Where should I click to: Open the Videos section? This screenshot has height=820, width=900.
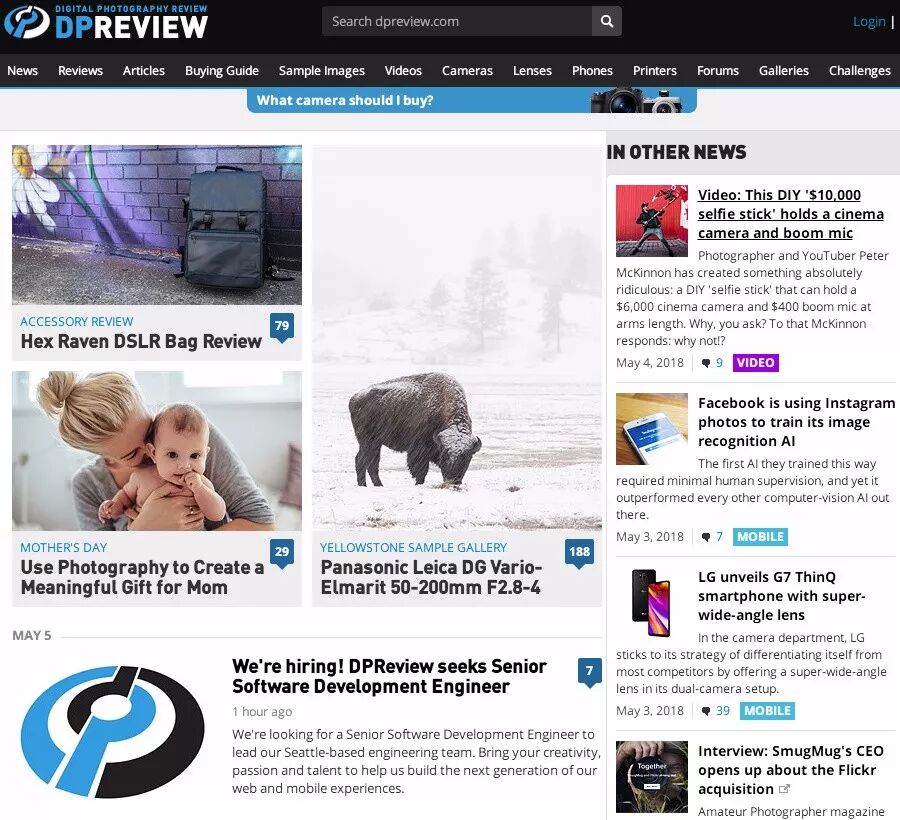click(403, 71)
